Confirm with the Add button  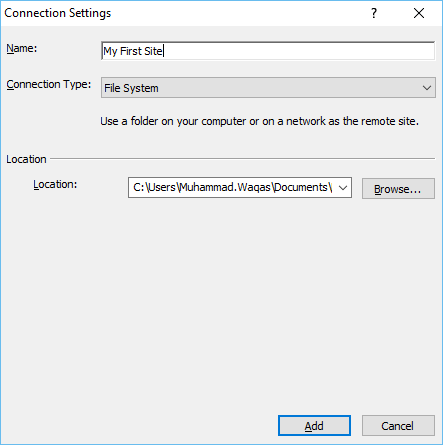point(314,426)
